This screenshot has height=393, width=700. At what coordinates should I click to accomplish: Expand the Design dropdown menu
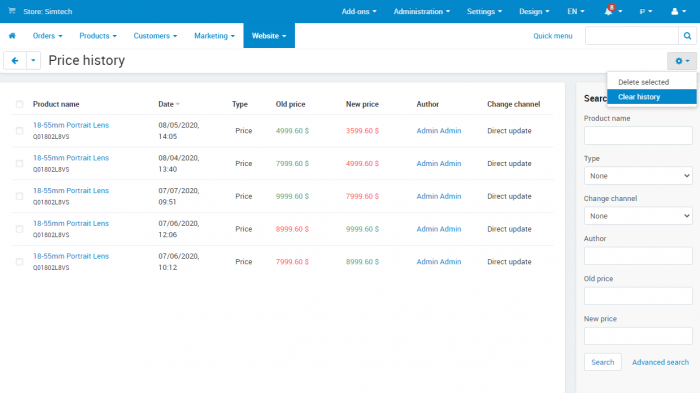534,12
